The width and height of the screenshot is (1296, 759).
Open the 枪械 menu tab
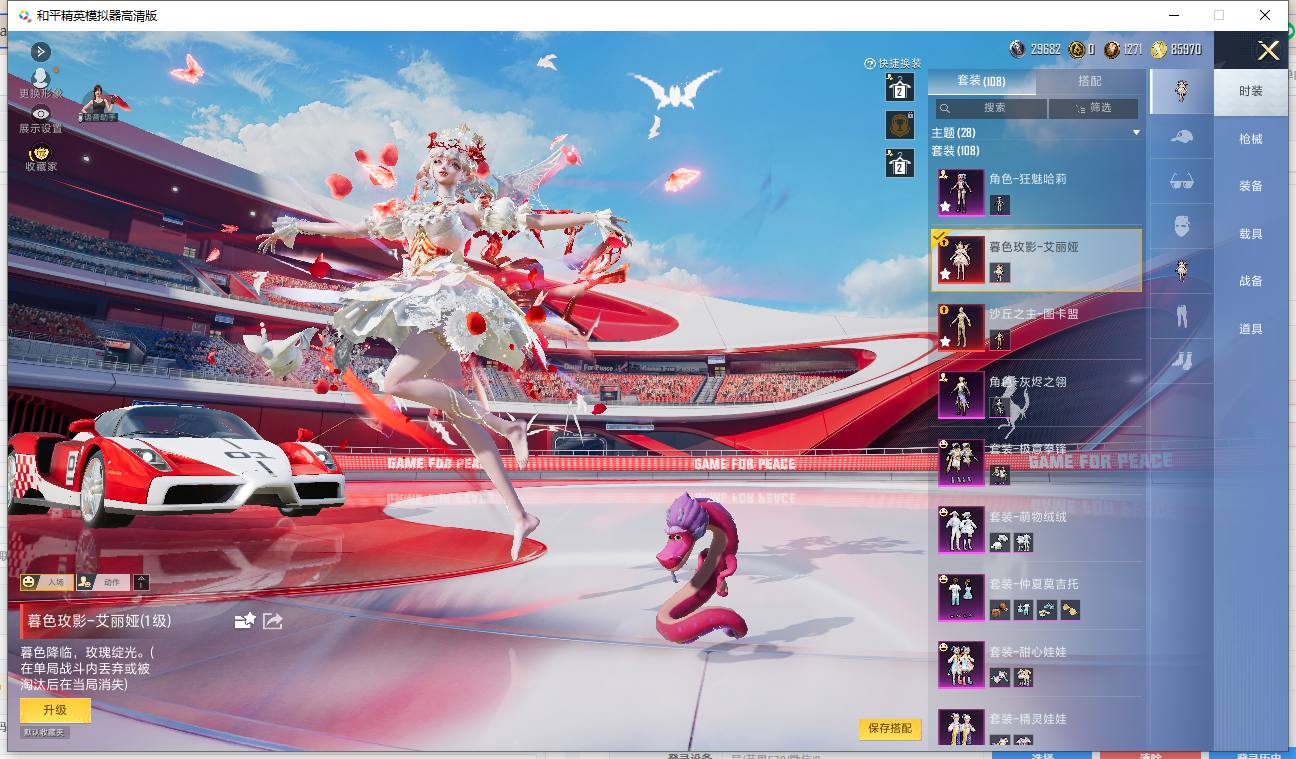(x=1251, y=139)
